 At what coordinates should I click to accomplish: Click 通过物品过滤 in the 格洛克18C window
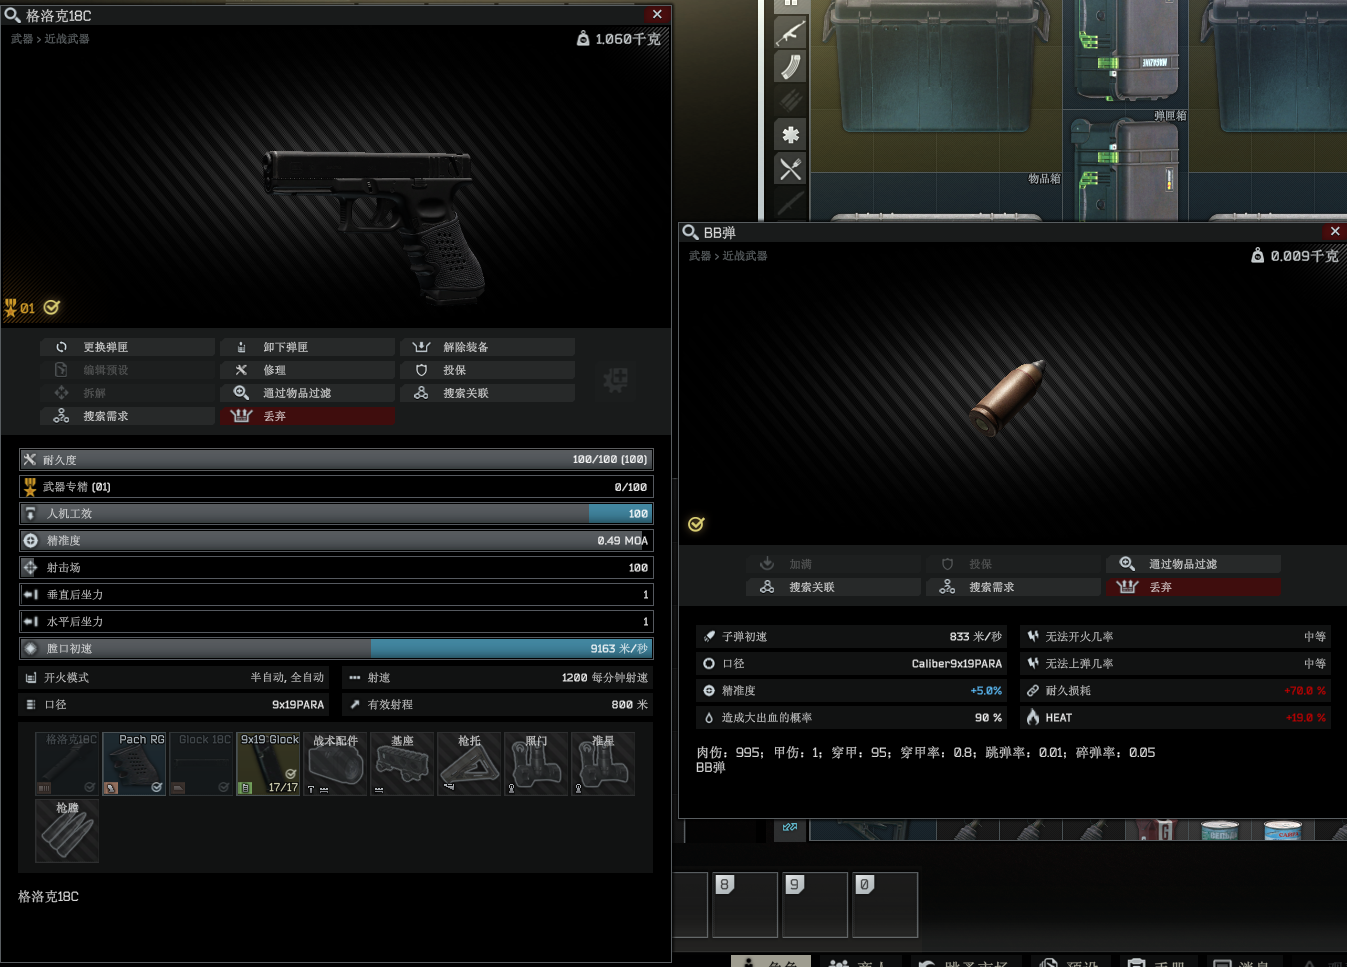pyautogui.click(x=307, y=393)
